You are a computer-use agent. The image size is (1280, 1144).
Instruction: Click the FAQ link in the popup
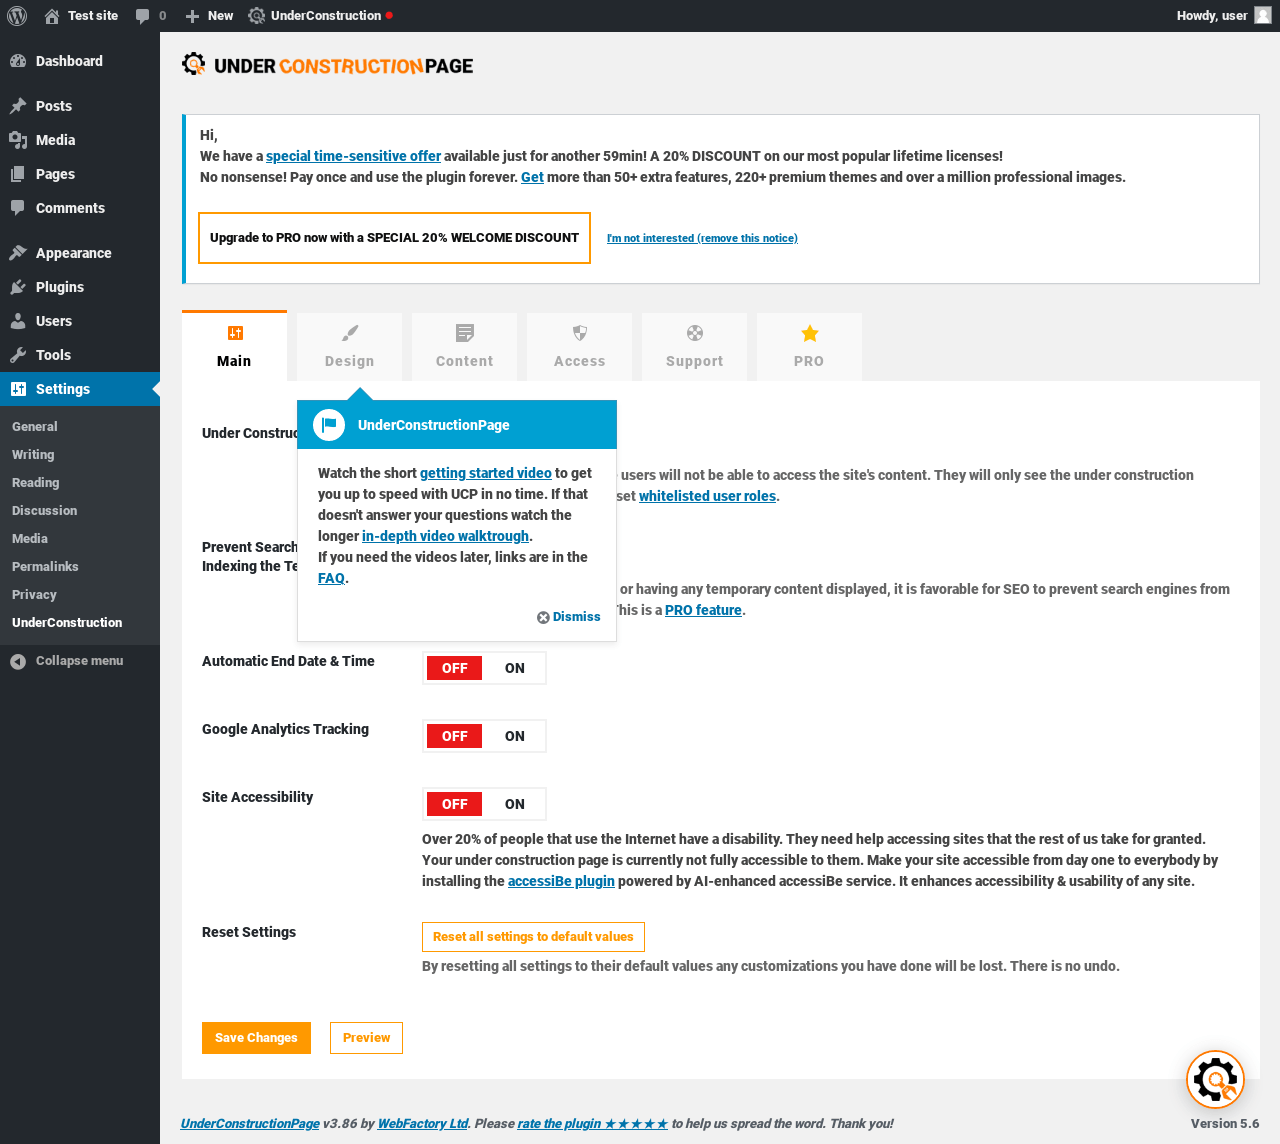[x=331, y=578]
